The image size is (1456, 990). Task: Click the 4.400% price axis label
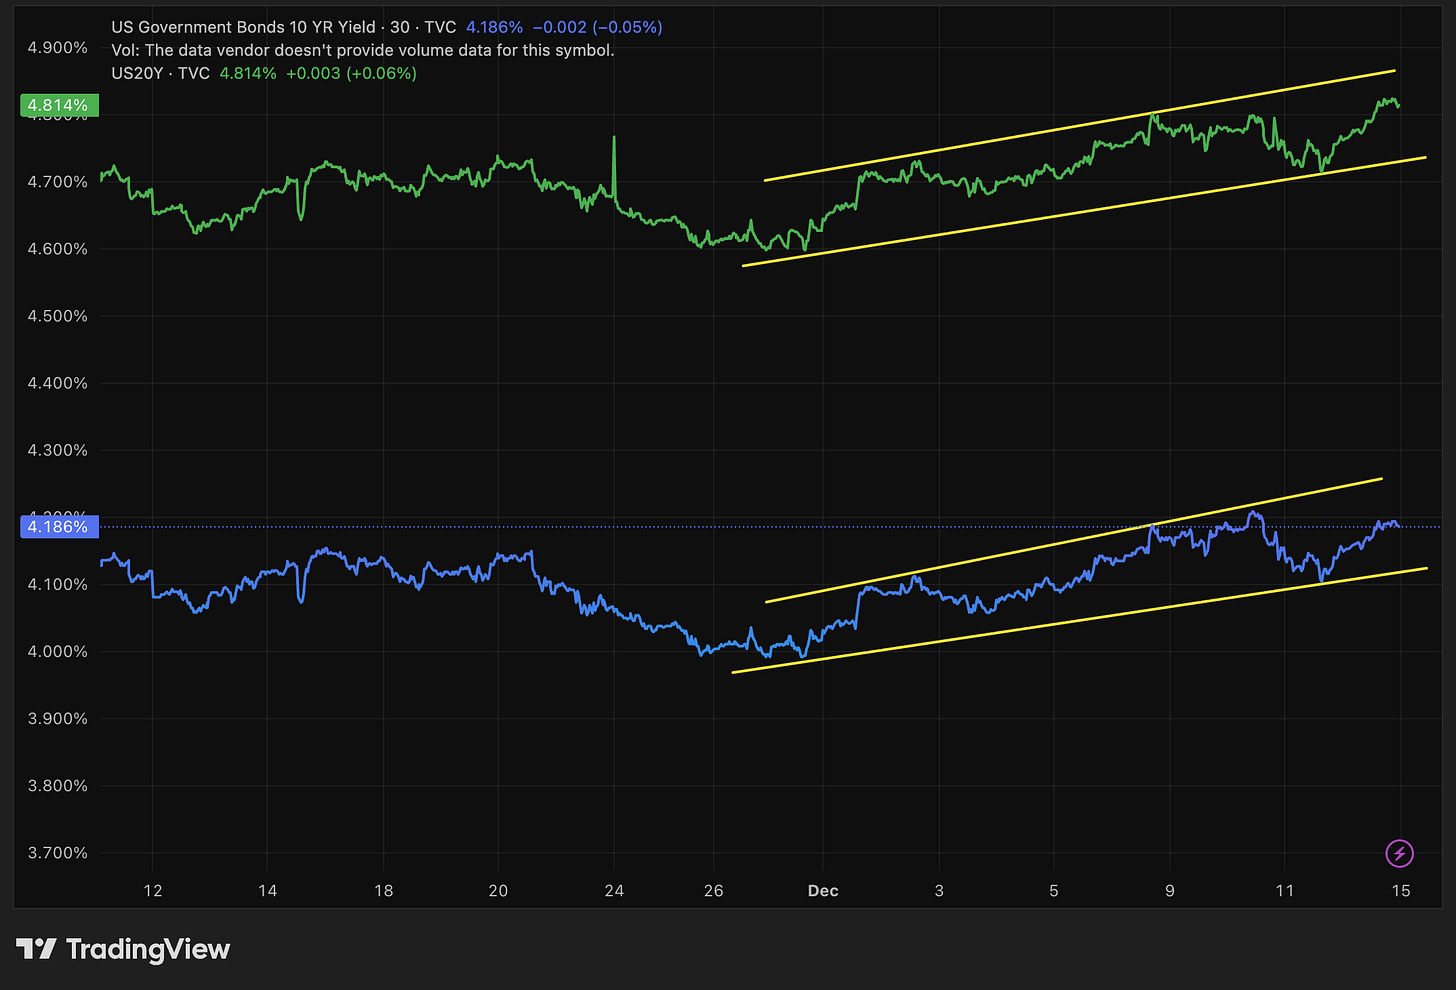(57, 383)
